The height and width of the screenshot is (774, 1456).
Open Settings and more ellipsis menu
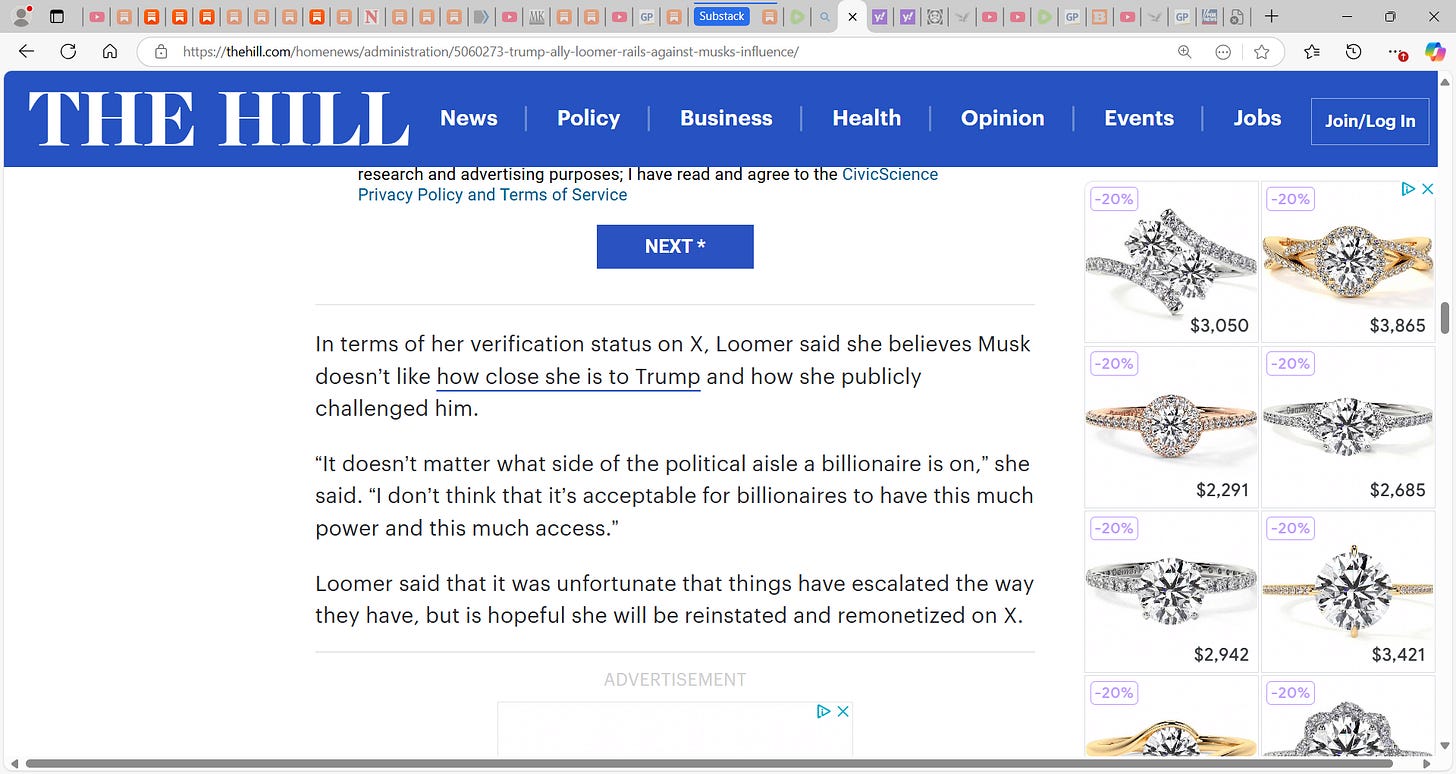(x=1396, y=52)
